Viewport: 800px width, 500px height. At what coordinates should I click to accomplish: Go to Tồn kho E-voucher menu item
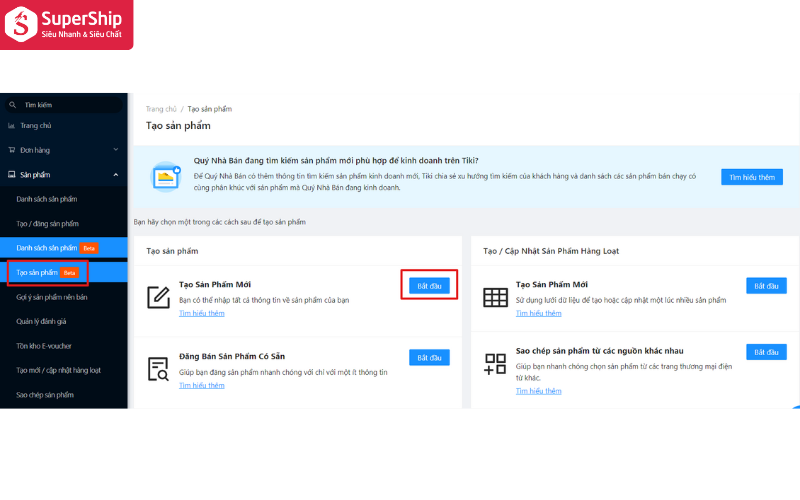tap(47, 346)
